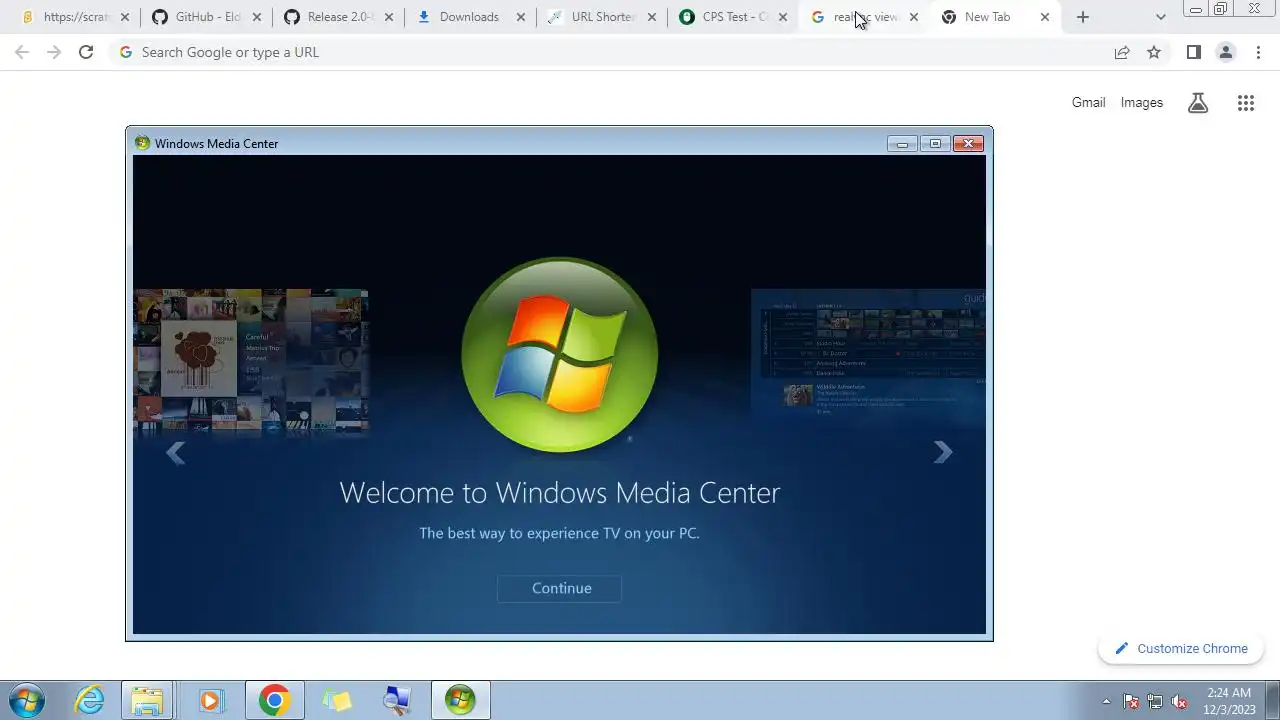Open the Magnifier taskbar icon

398,700
